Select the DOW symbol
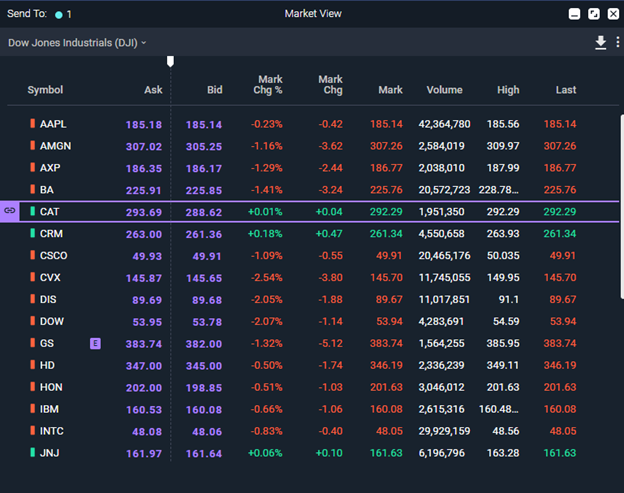This screenshot has height=493, width=624. click(52, 321)
